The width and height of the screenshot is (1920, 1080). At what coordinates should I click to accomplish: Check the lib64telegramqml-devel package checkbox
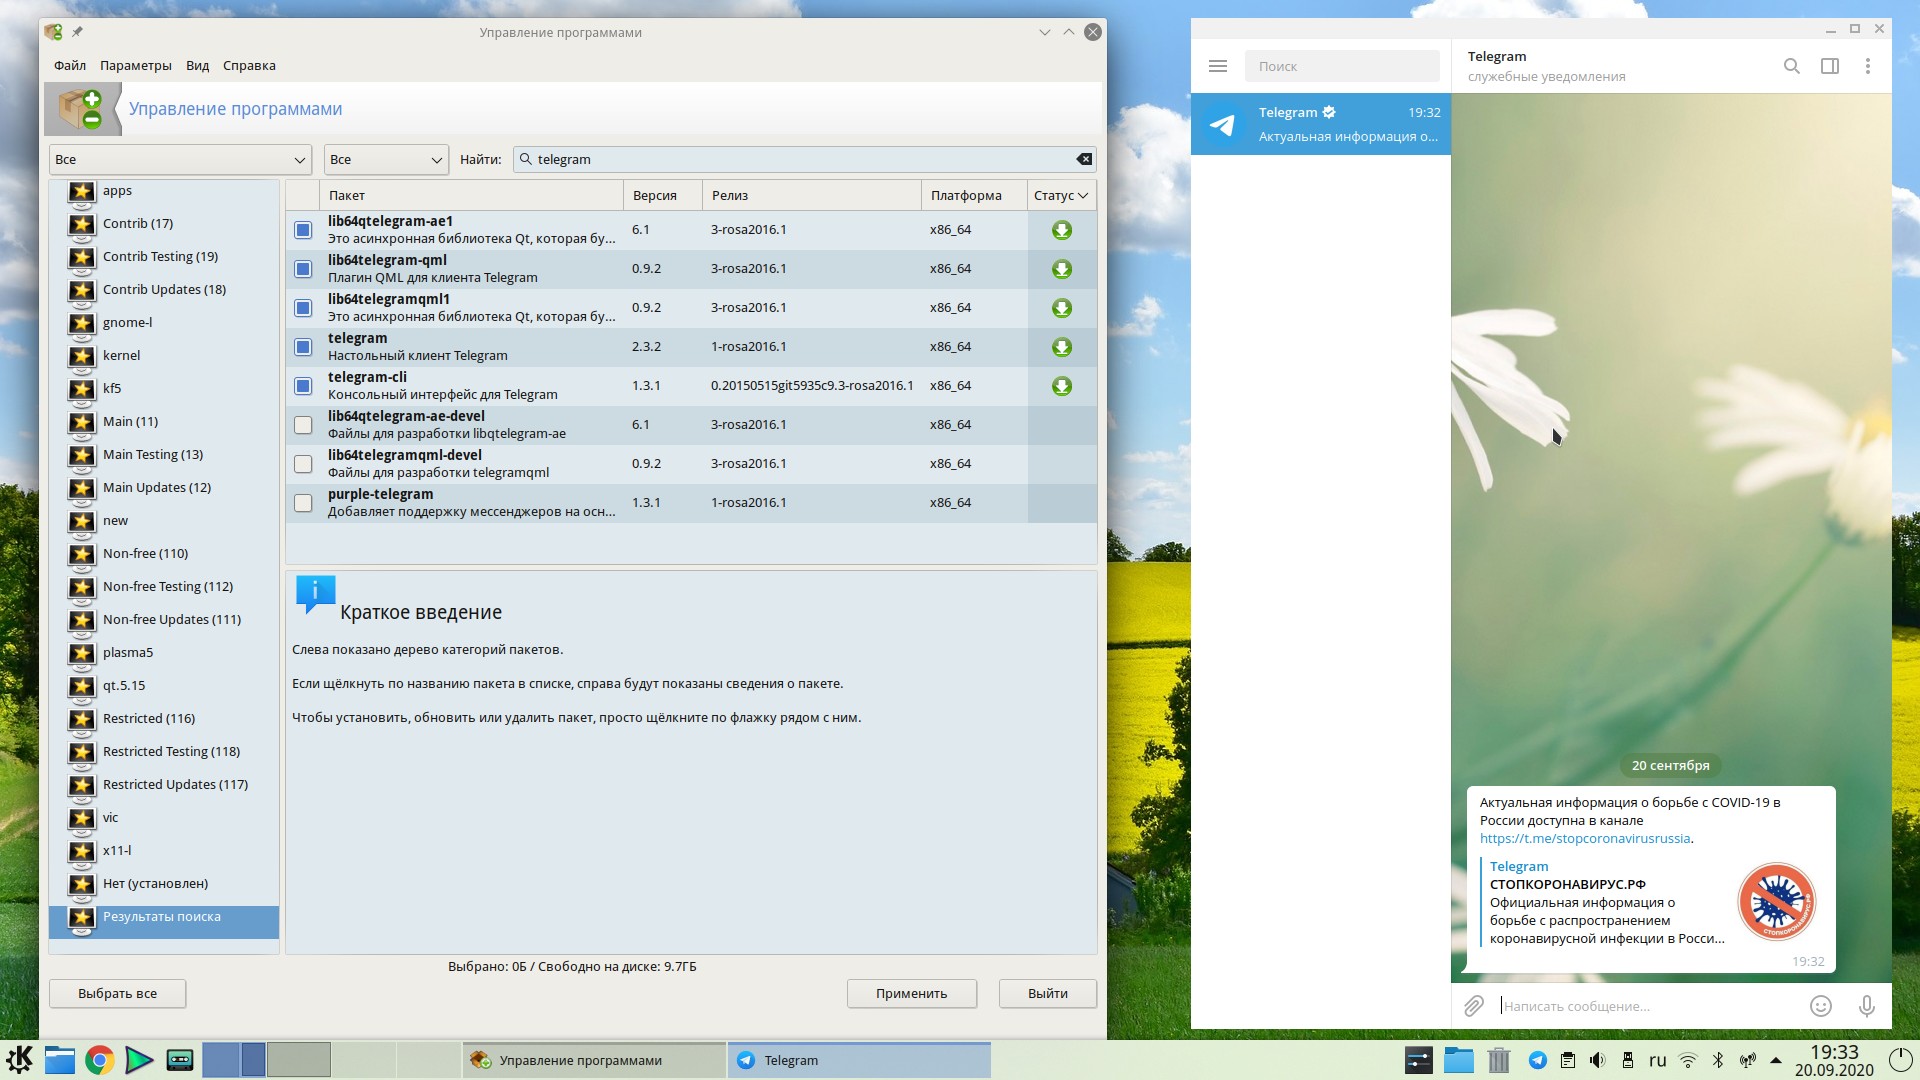[303, 464]
